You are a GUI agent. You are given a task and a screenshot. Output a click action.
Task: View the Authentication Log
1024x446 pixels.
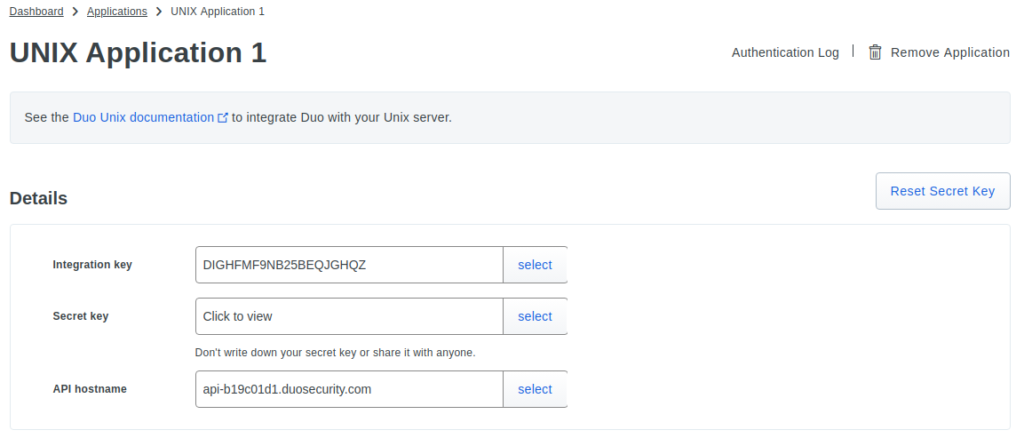[x=785, y=52]
